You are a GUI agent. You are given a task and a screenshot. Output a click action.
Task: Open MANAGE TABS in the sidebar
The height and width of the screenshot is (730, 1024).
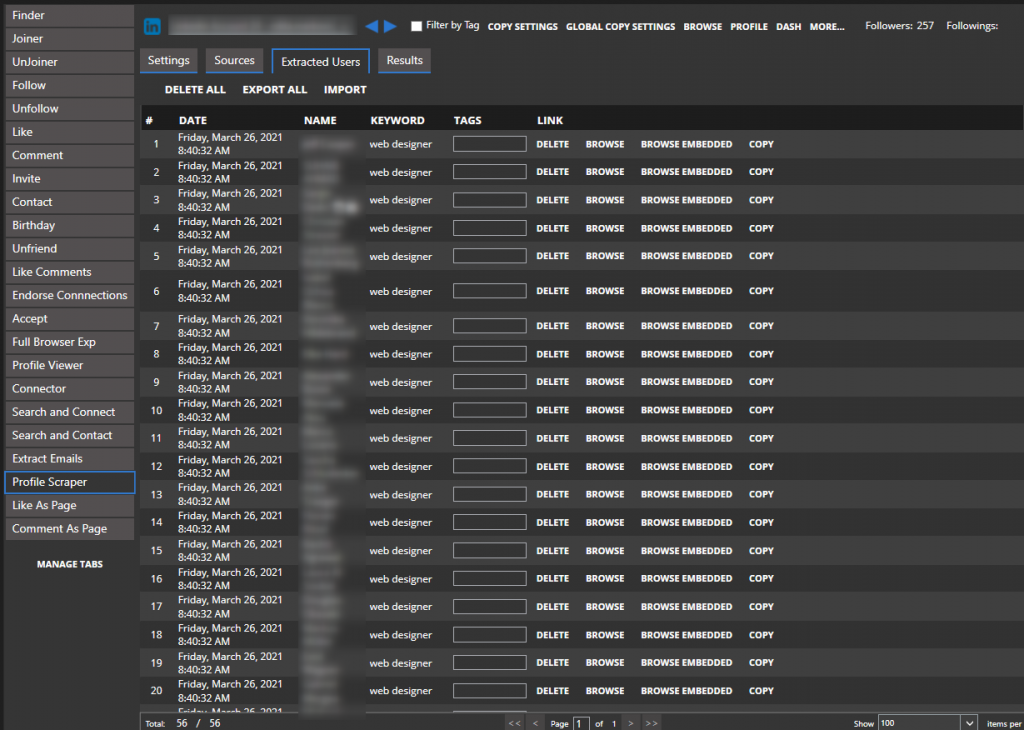(69, 564)
